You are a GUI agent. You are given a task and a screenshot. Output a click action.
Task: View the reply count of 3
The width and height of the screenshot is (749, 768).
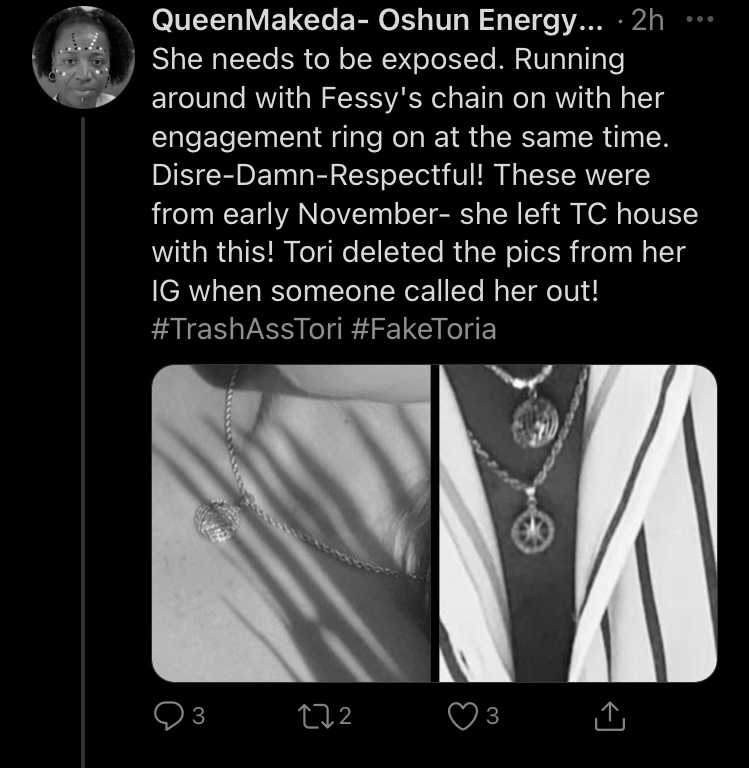(198, 716)
